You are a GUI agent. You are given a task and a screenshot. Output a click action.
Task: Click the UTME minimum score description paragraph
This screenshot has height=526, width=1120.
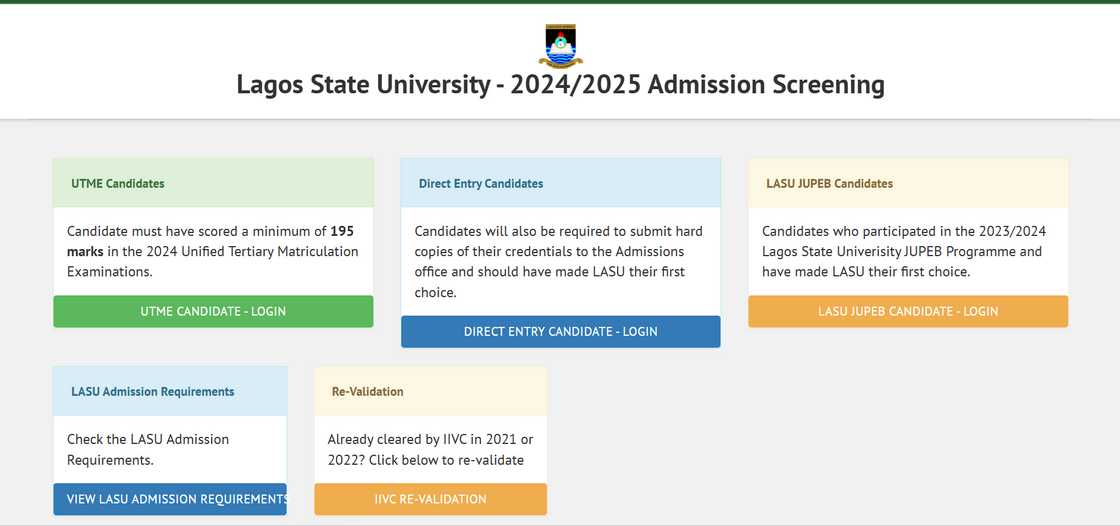212,252
